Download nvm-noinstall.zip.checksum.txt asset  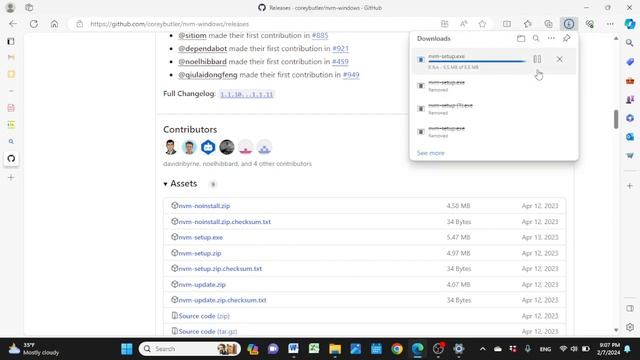click(224, 222)
